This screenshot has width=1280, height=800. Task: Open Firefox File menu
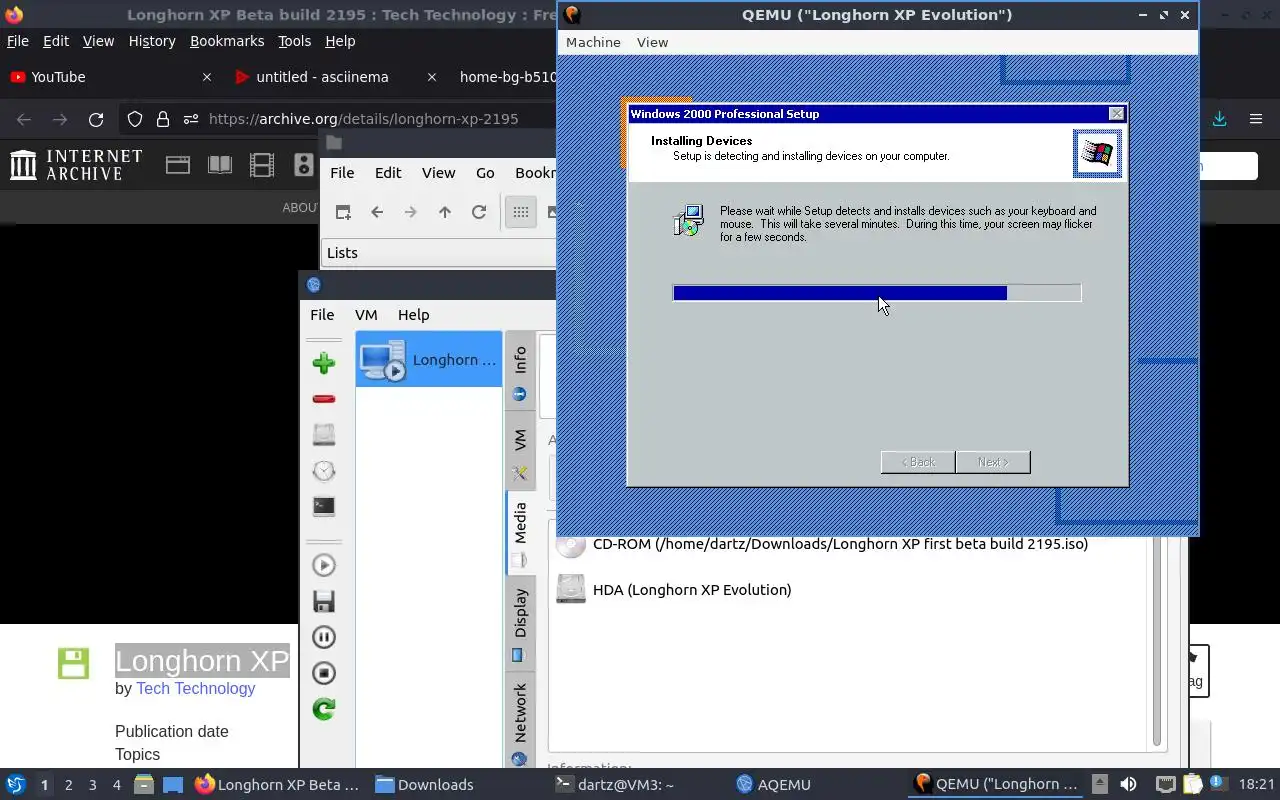click(x=18, y=41)
